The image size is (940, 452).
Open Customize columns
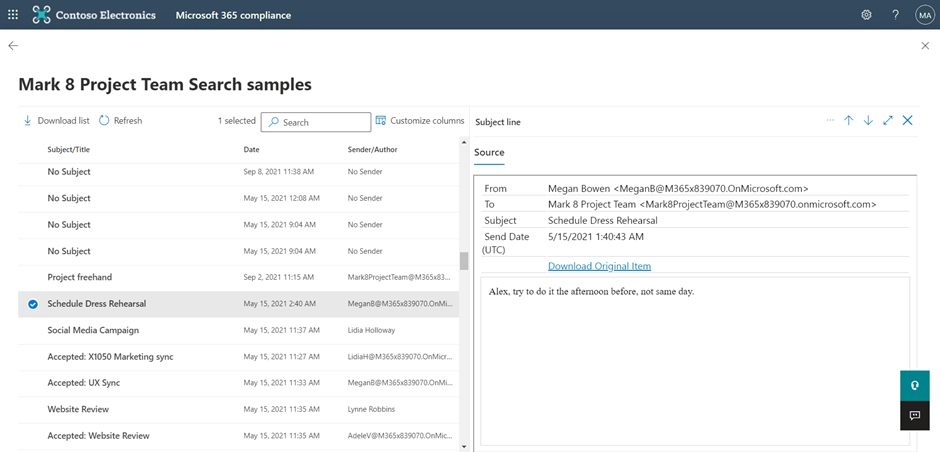420,120
